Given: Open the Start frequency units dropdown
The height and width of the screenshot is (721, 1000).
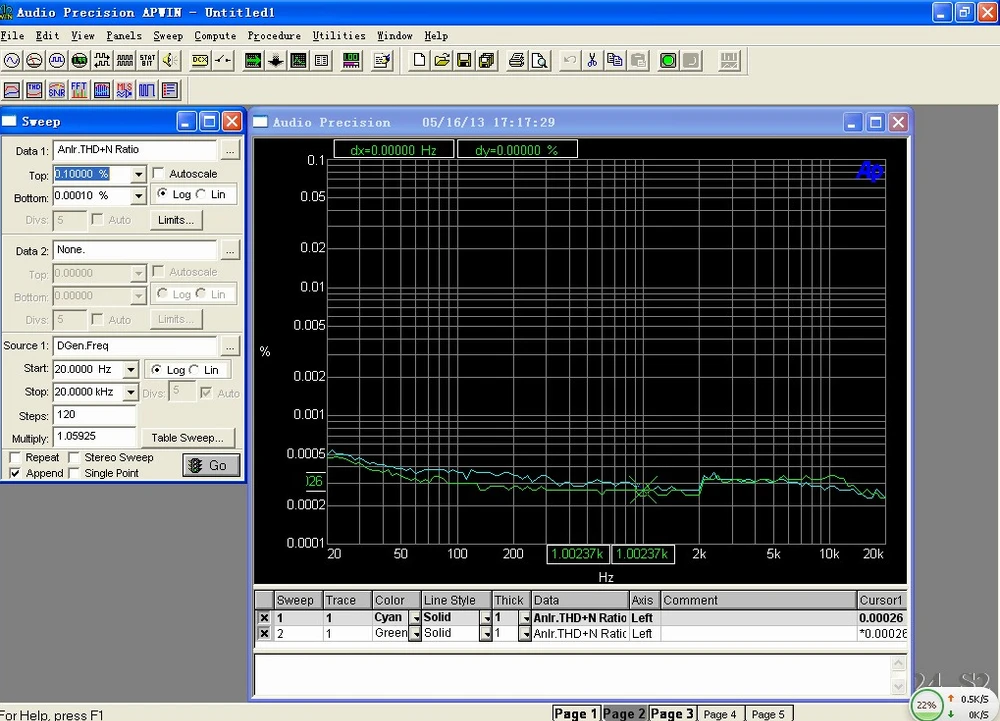Looking at the screenshot, I should (130, 369).
